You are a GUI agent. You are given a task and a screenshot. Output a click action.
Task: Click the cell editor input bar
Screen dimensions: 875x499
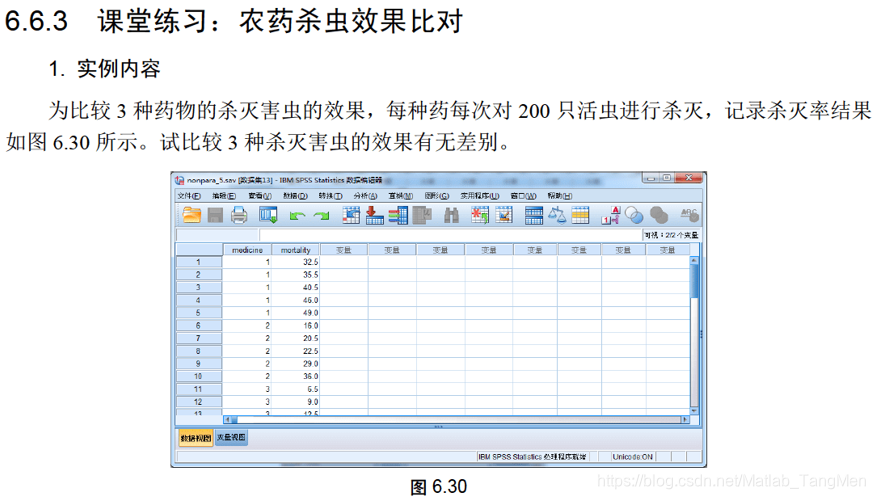tap(450, 235)
